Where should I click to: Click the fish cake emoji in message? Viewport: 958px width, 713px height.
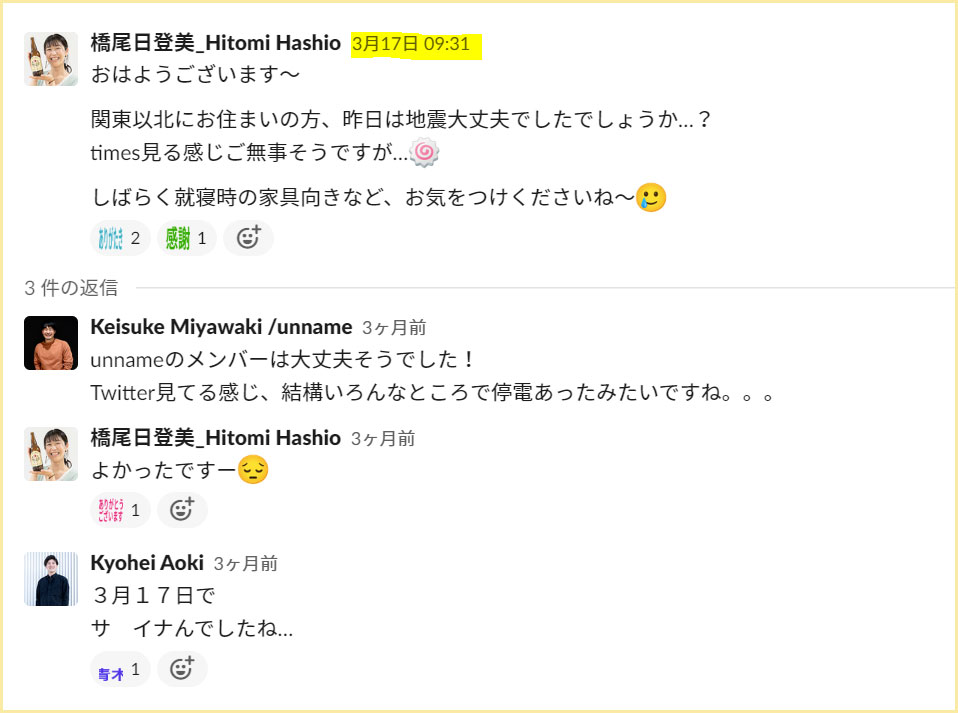pyautogui.click(x=424, y=152)
